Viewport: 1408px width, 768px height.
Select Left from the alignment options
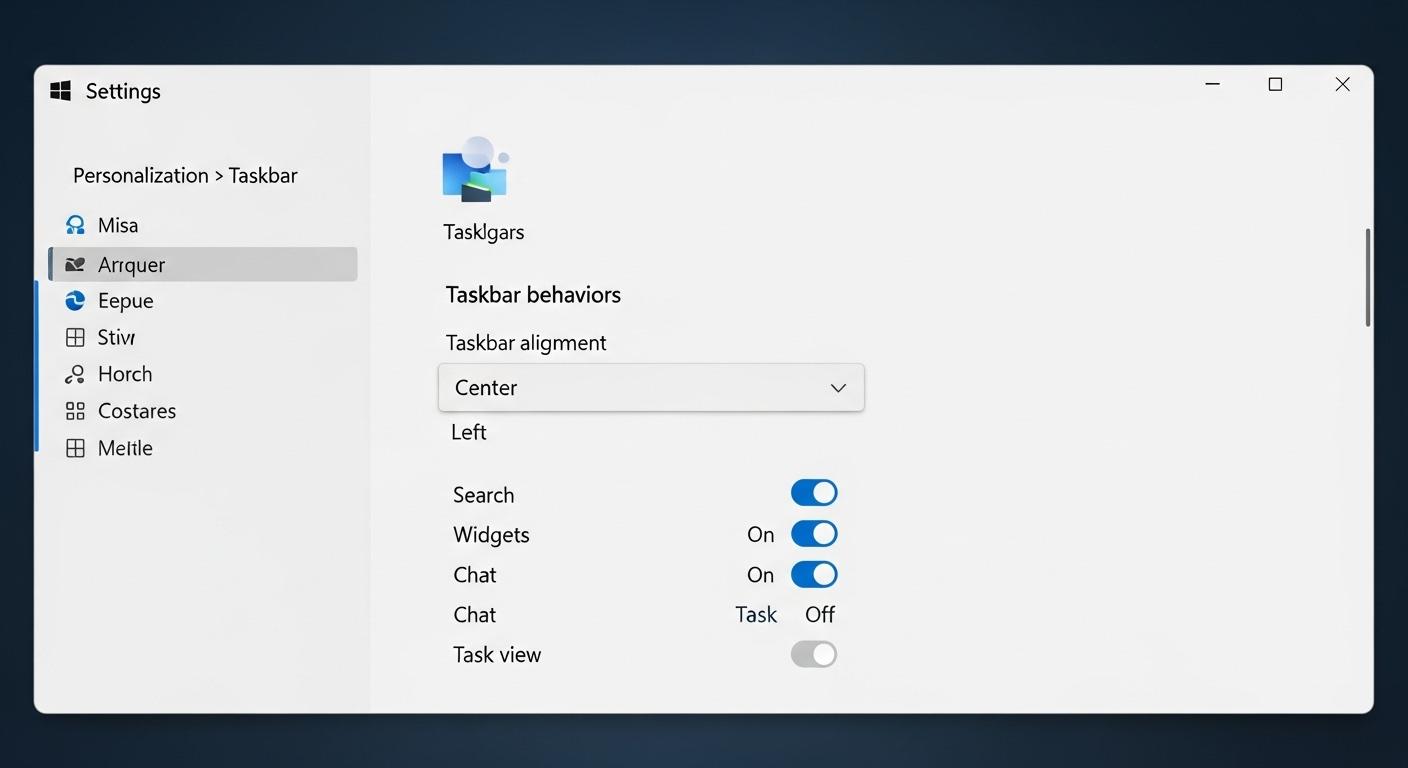click(469, 431)
